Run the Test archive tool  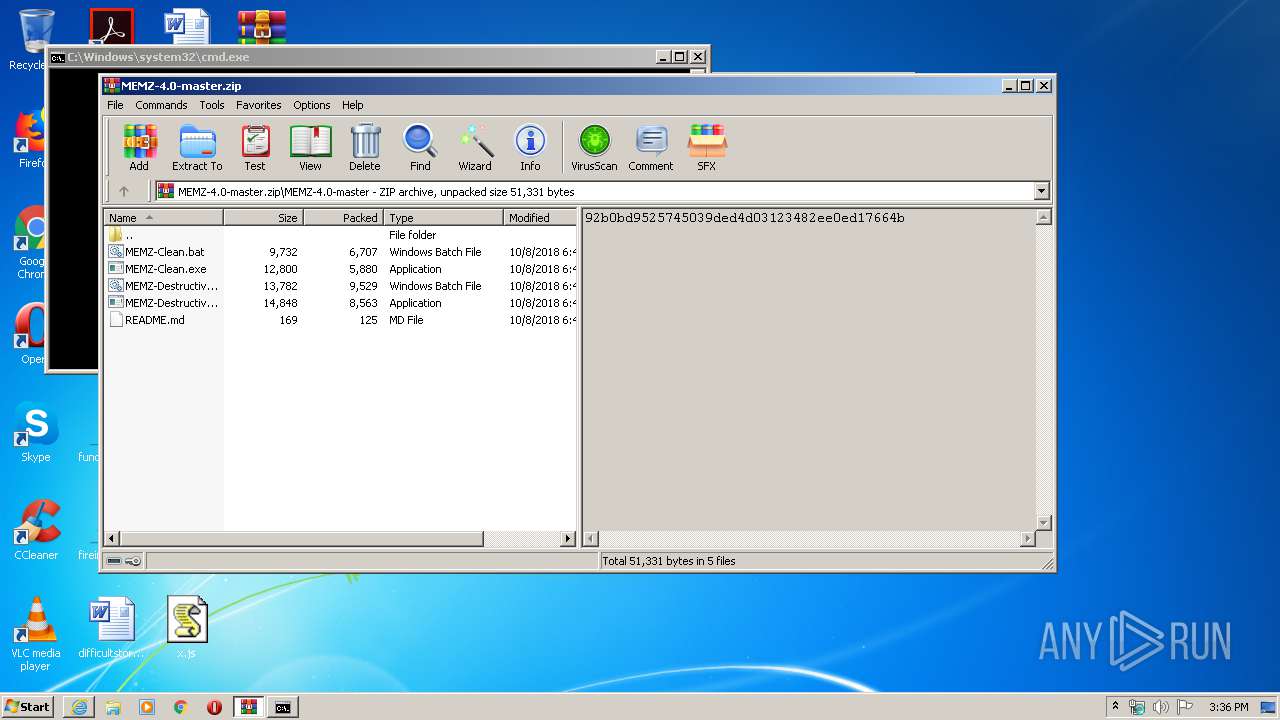click(x=255, y=148)
